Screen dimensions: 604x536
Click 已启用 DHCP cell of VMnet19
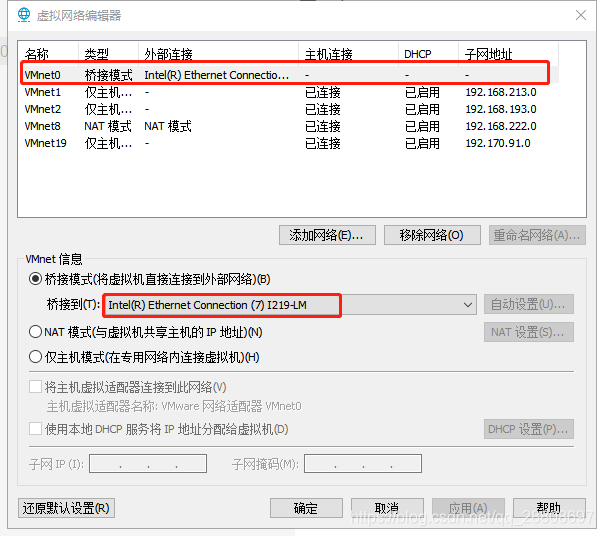(x=422, y=143)
